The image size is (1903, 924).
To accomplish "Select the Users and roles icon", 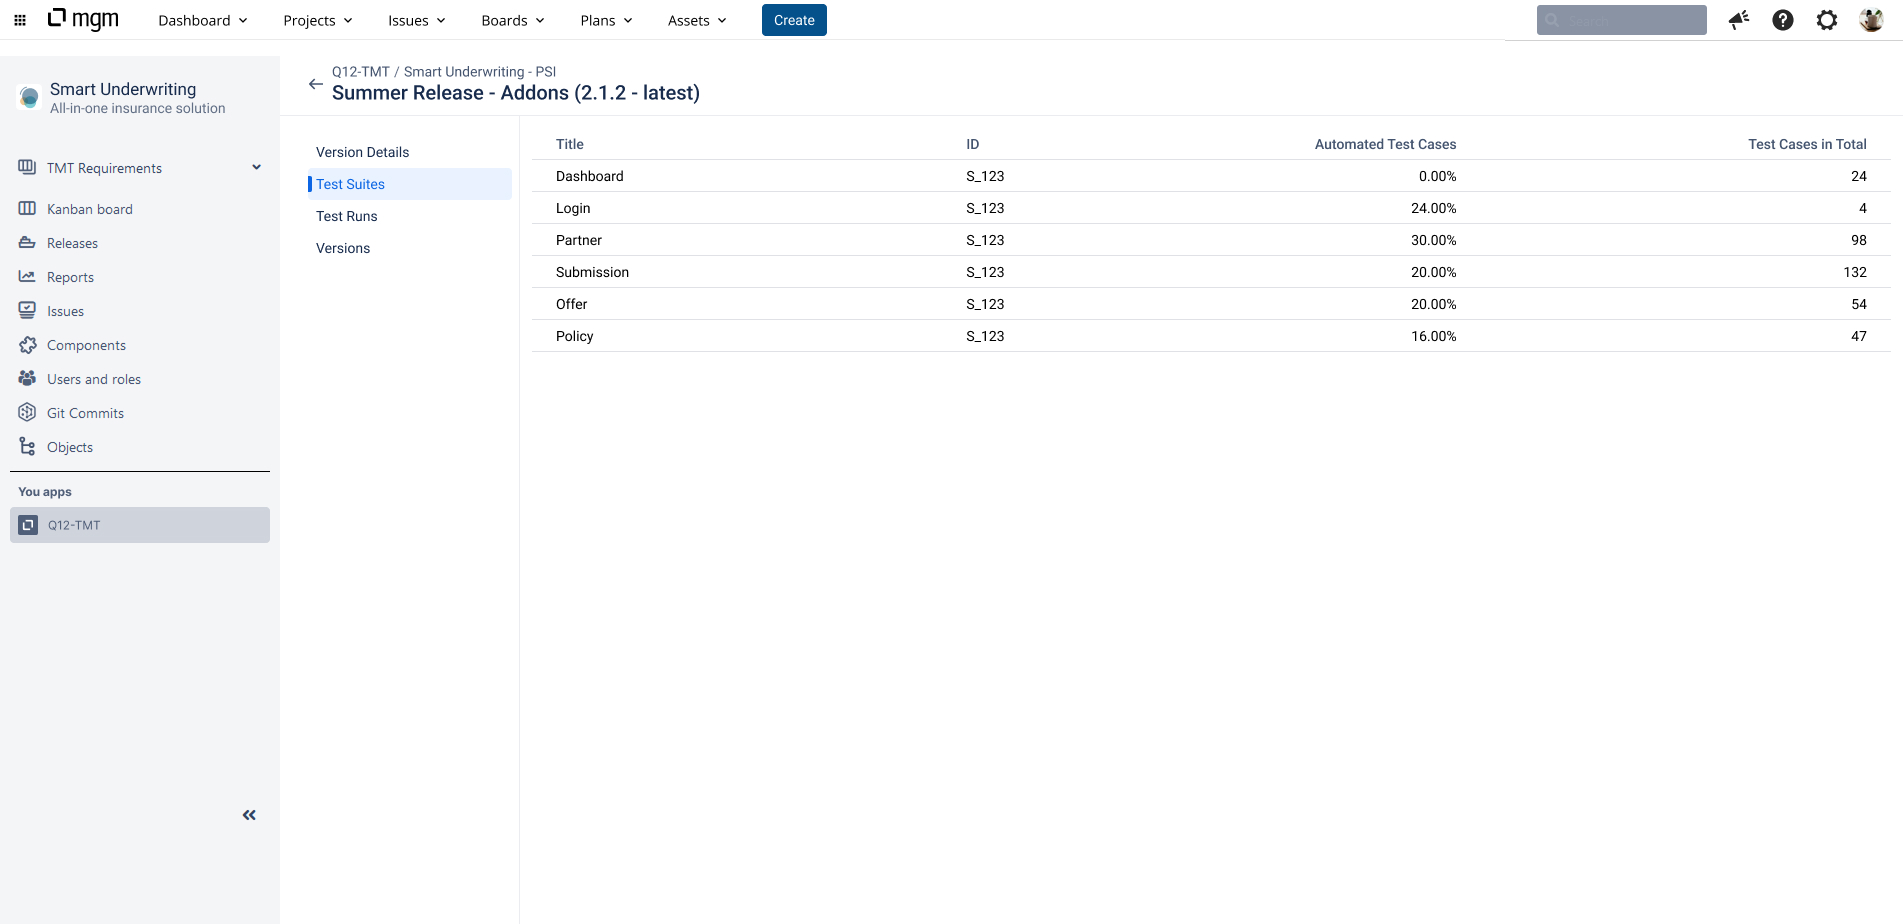I will pos(26,378).
